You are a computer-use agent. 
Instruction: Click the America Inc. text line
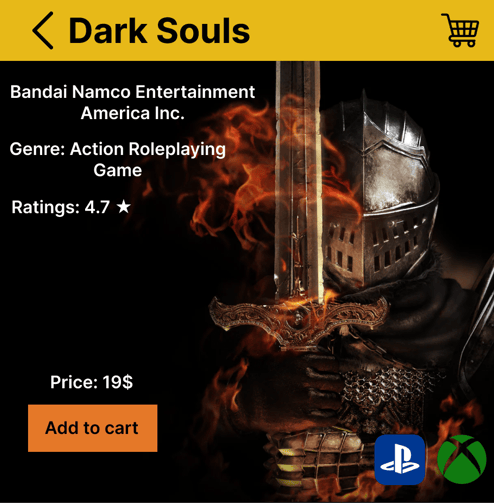132,113
